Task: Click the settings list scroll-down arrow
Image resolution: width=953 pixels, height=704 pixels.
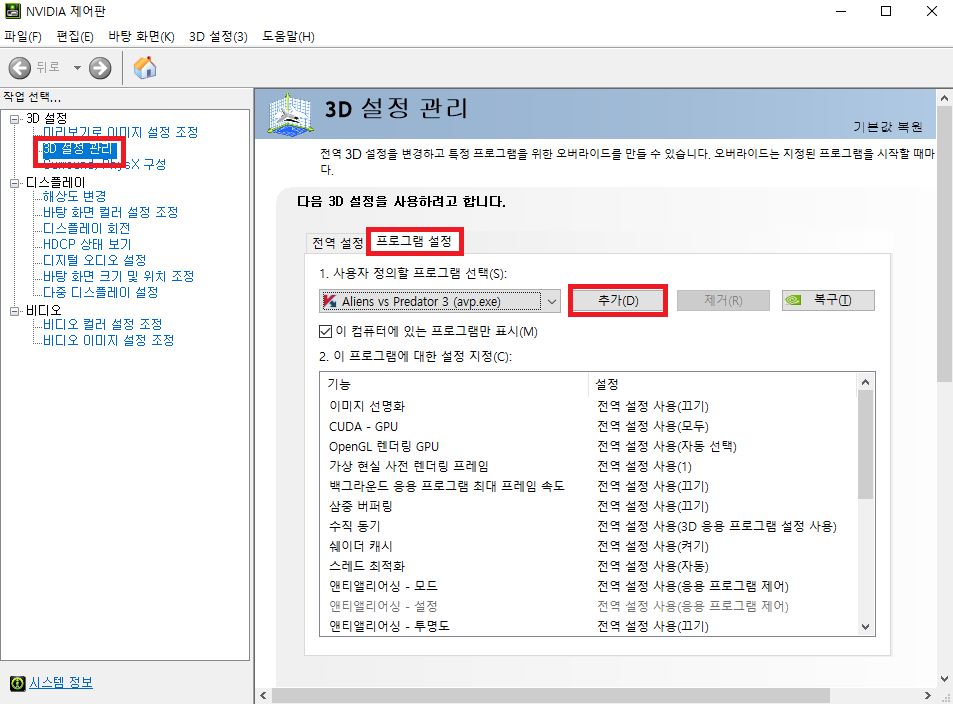Action: [865, 627]
